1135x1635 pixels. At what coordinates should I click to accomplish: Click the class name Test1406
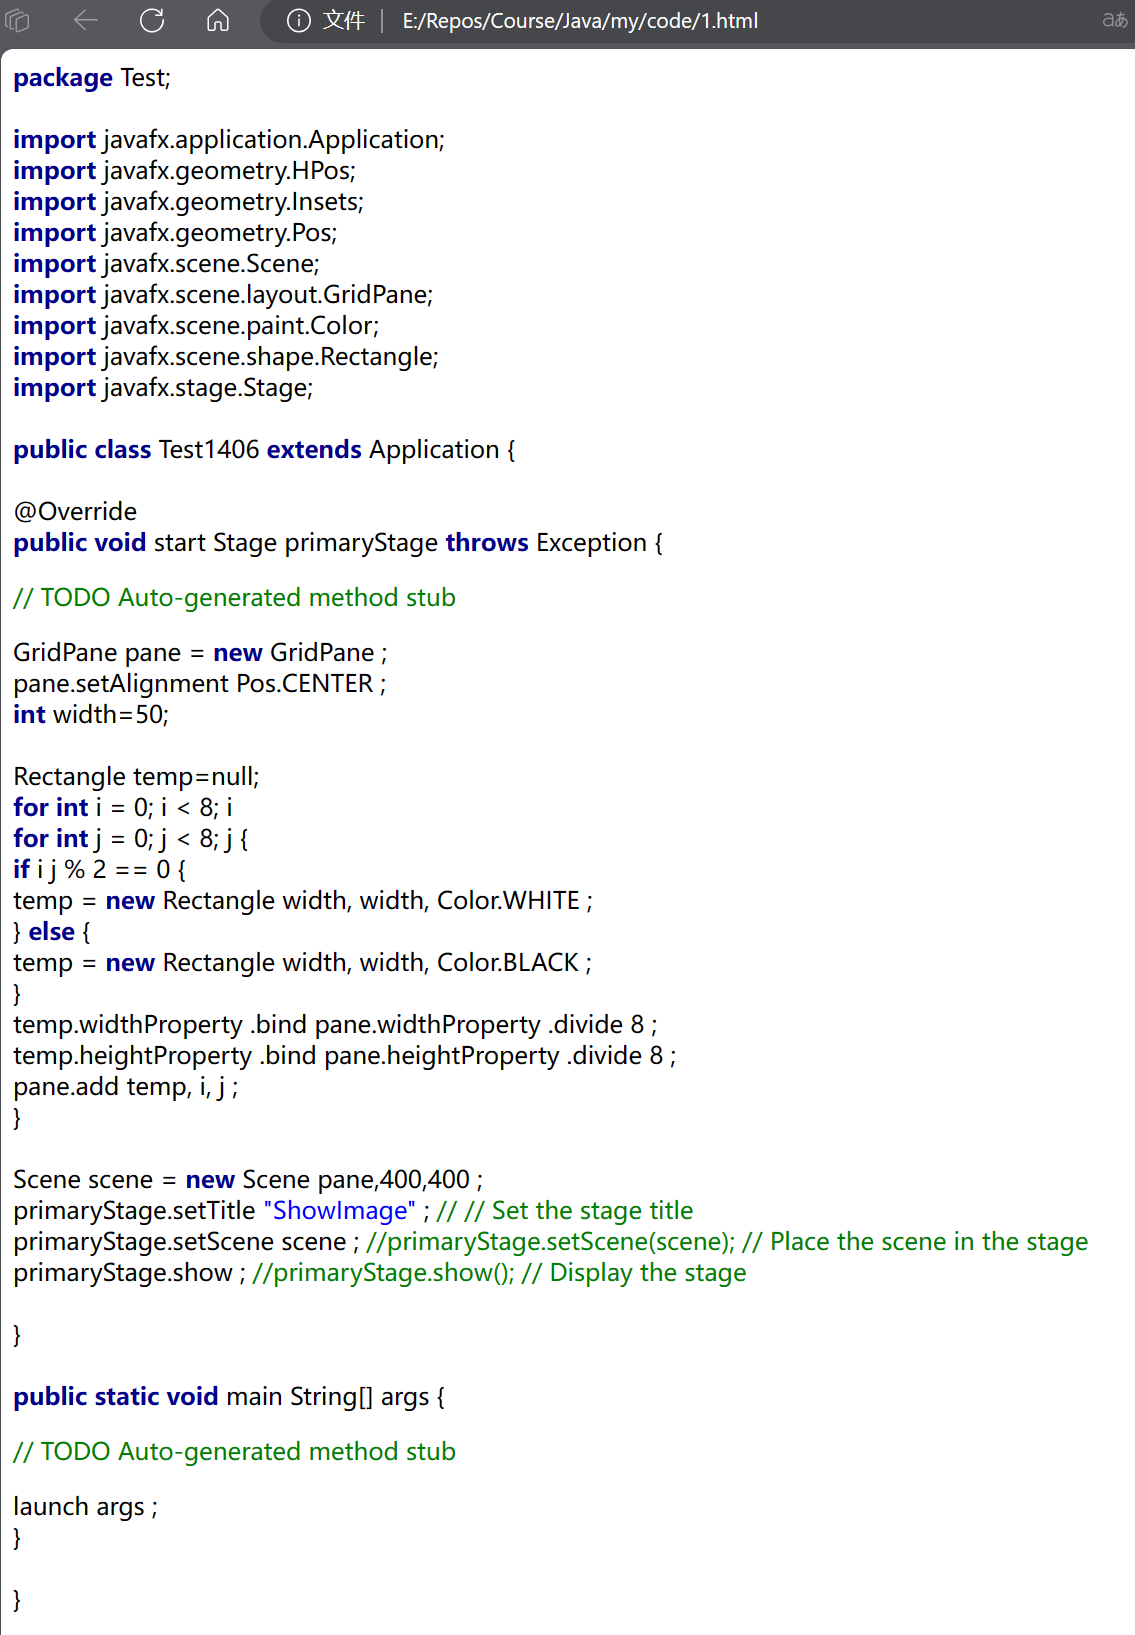[209, 450]
